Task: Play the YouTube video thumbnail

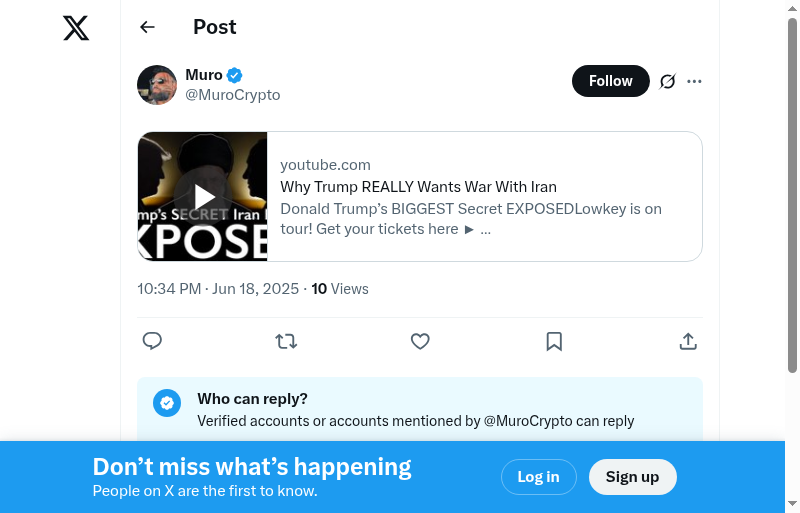Action: click(203, 196)
